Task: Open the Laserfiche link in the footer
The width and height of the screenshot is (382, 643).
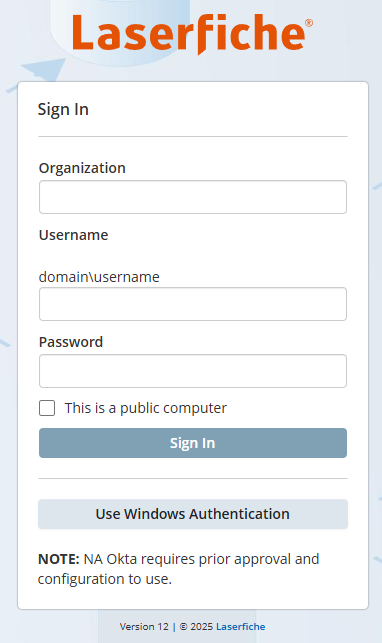Action: tap(241, 627)
